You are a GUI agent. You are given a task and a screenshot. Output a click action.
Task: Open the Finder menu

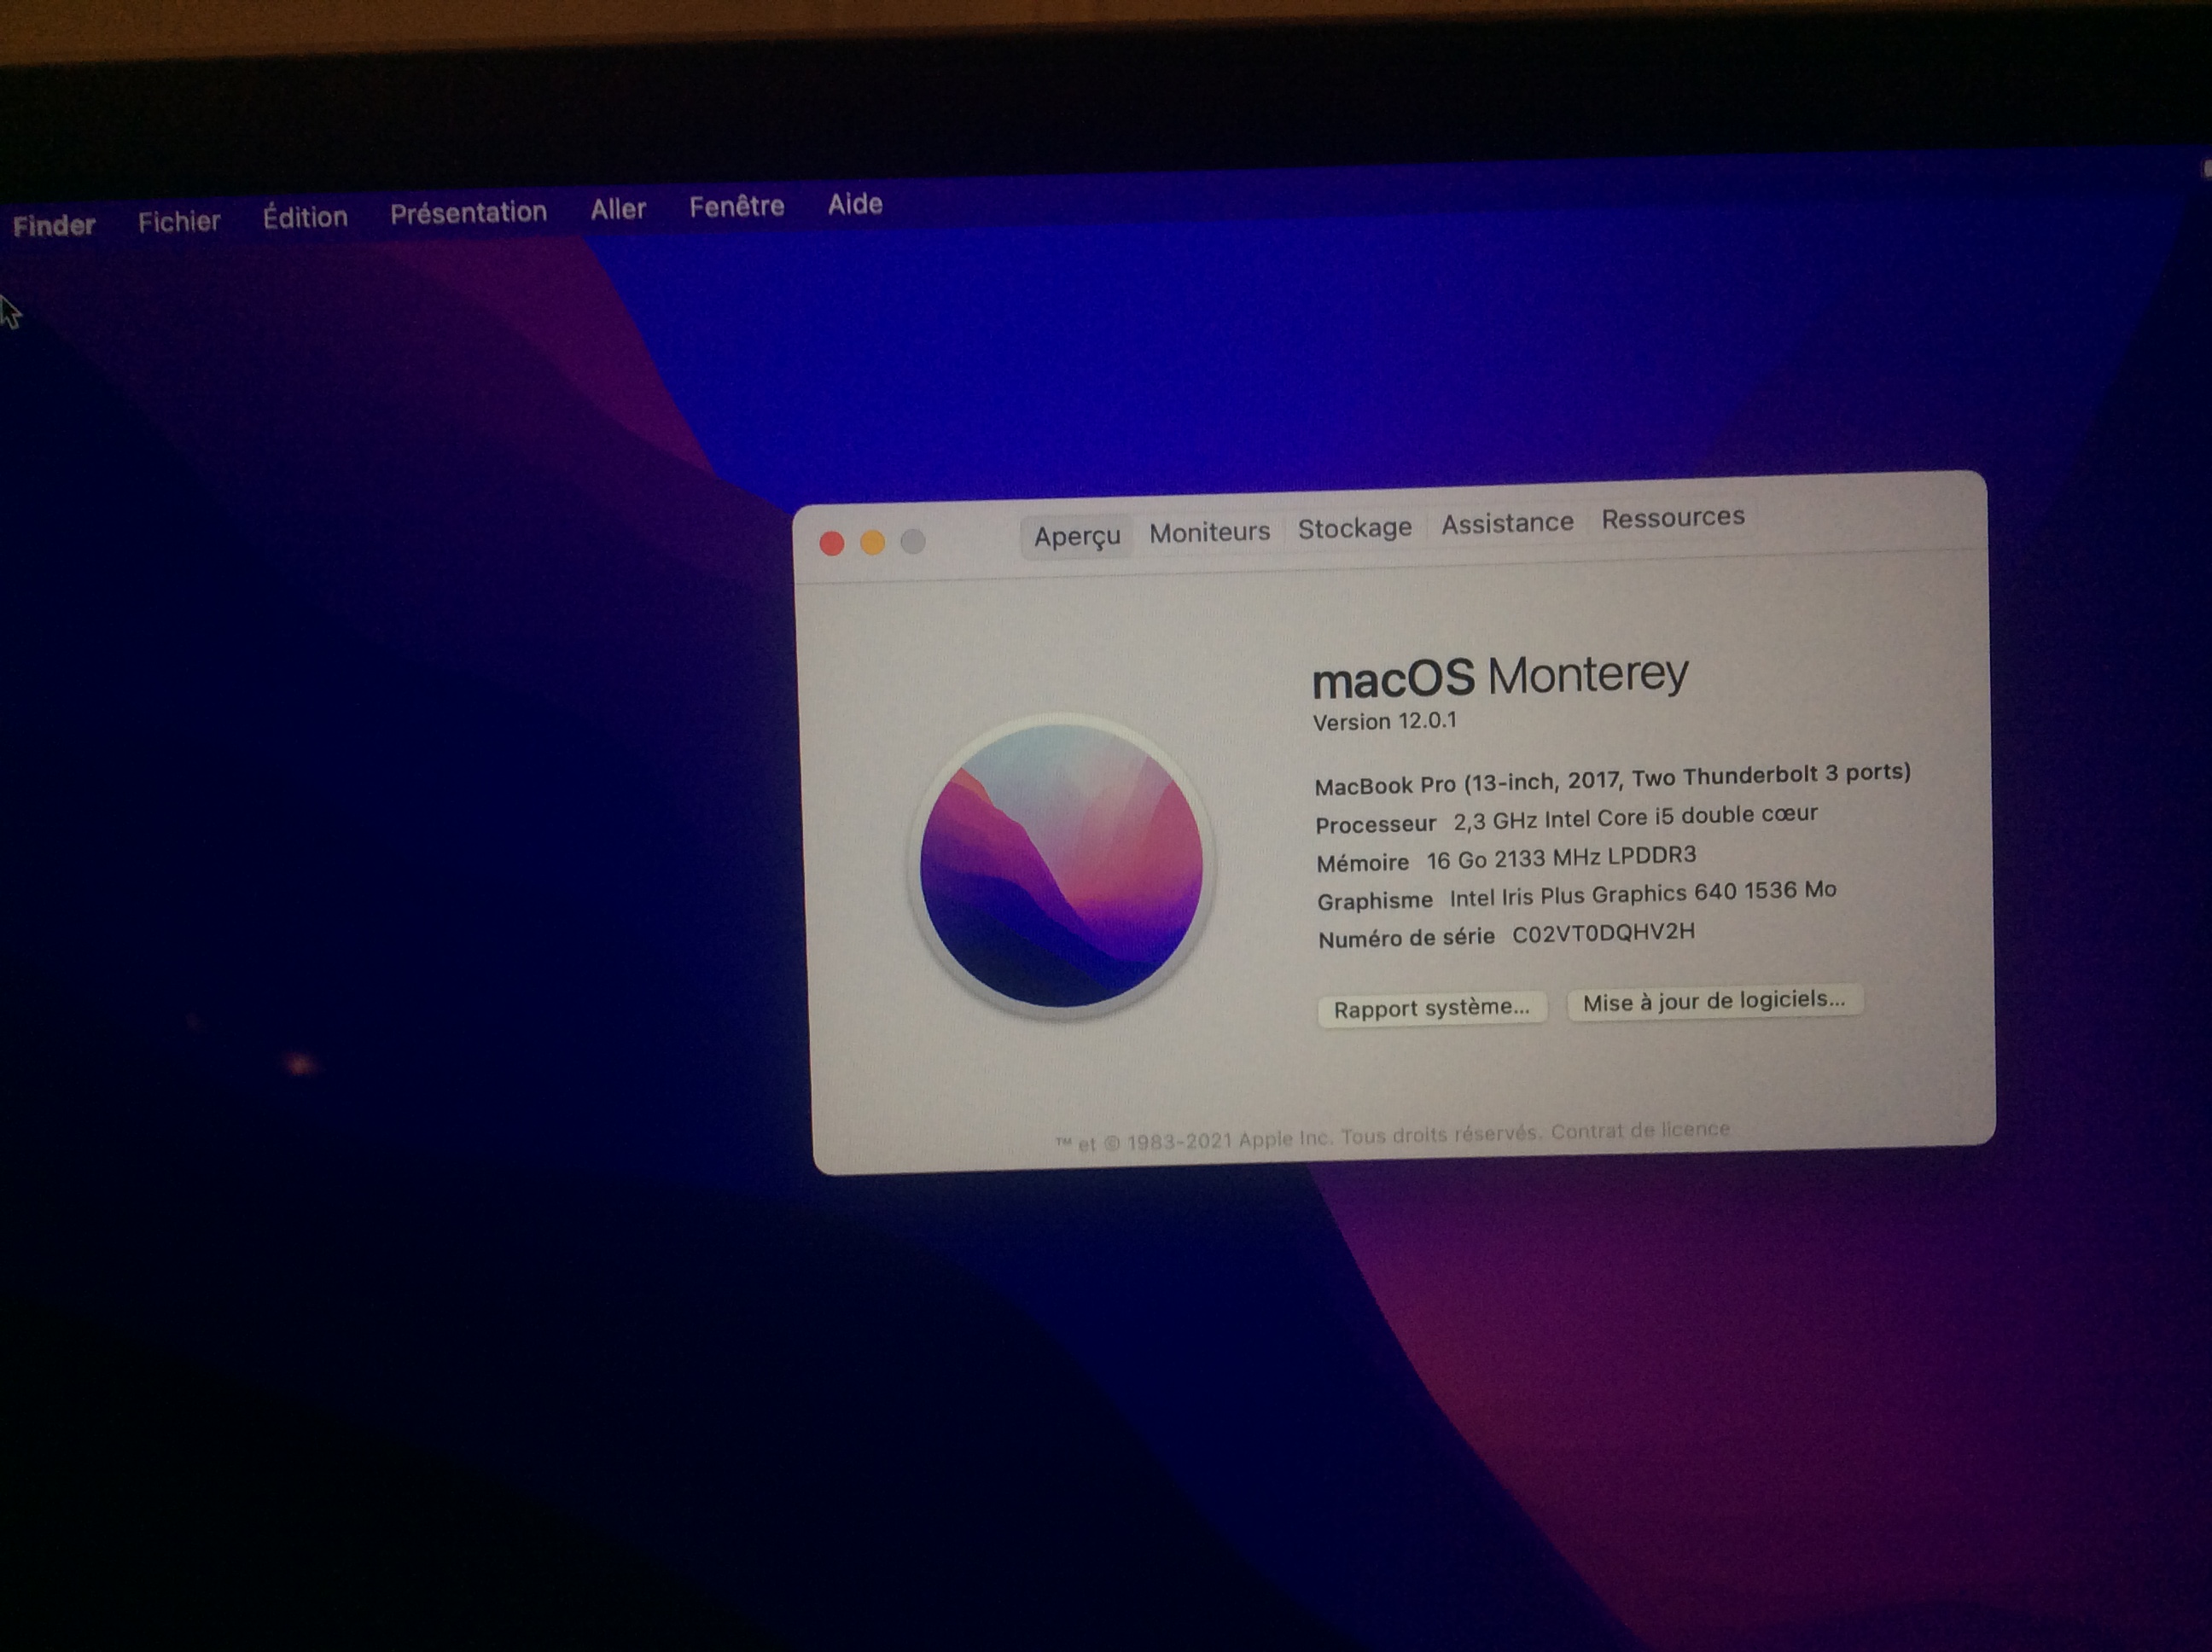pyautogui.click(x=54, y=225)
